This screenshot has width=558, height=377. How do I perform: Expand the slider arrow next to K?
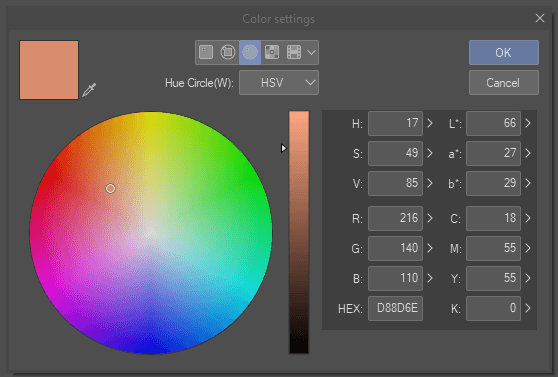click(x=528, y=308)
